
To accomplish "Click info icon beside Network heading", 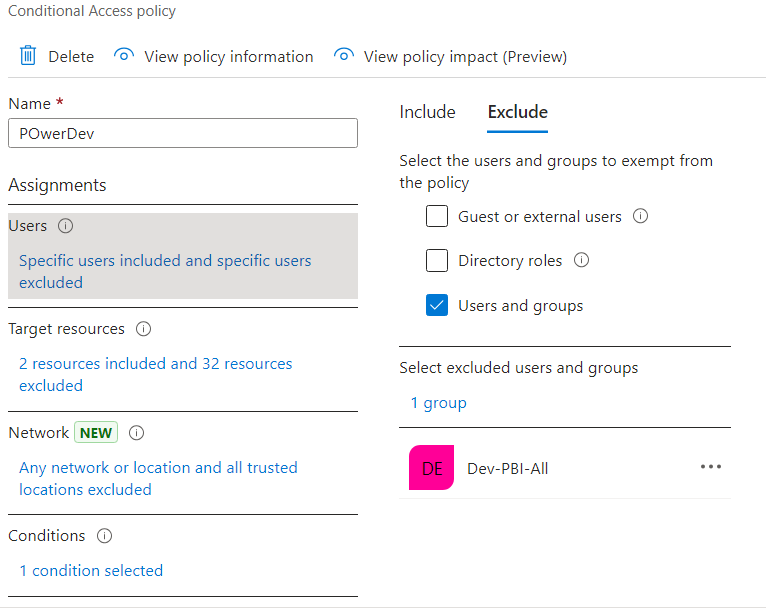I will pyautogui.click(x=137, y=433).
